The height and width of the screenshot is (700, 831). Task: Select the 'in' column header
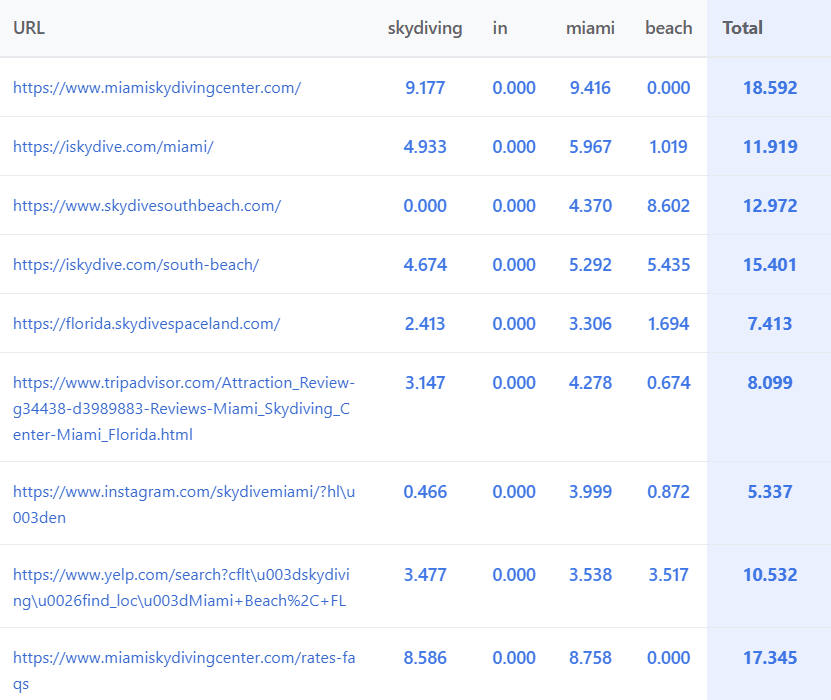tap(500, 28)
